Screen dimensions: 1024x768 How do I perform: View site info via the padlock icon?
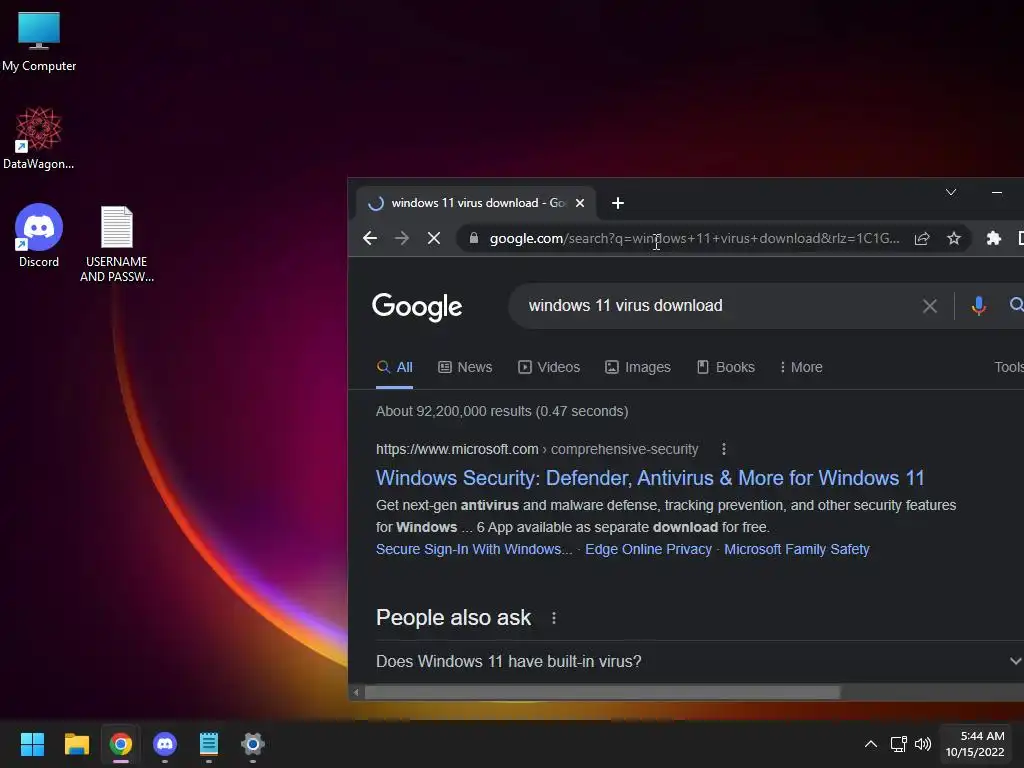(x=474, y=238)
